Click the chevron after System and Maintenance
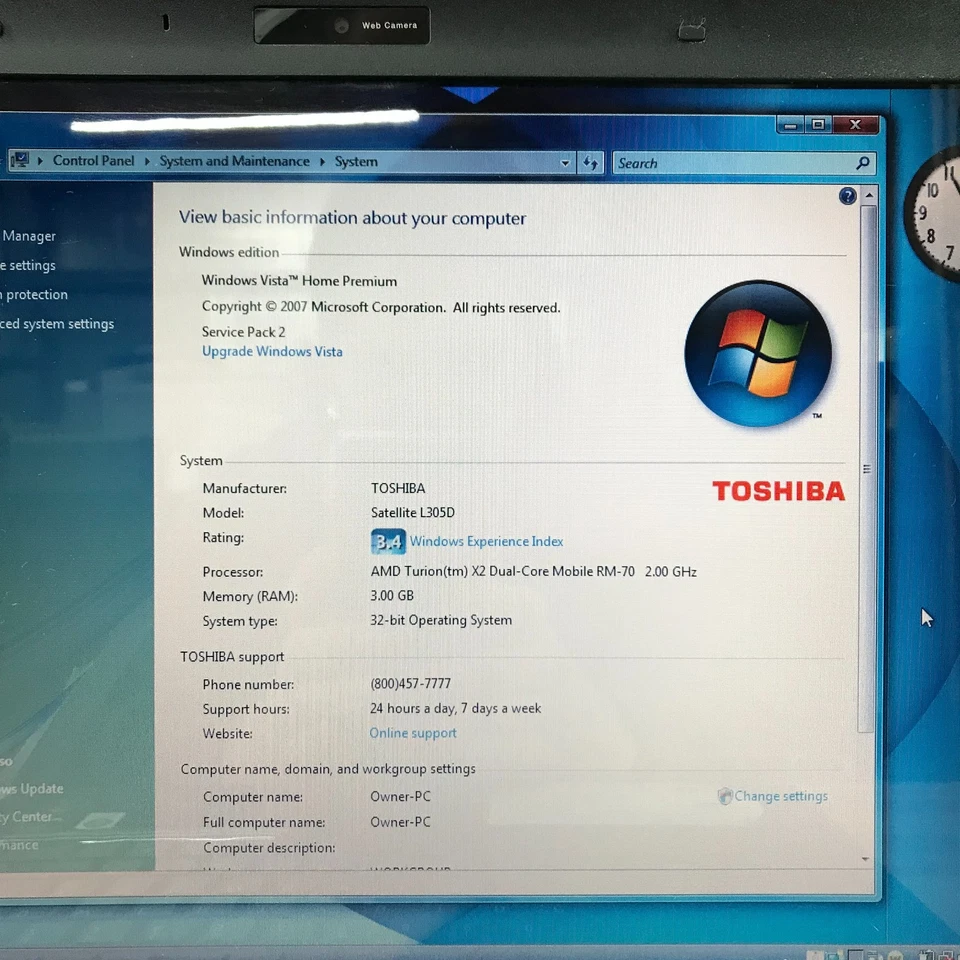960x960 pixels. (x=321, y=161)
